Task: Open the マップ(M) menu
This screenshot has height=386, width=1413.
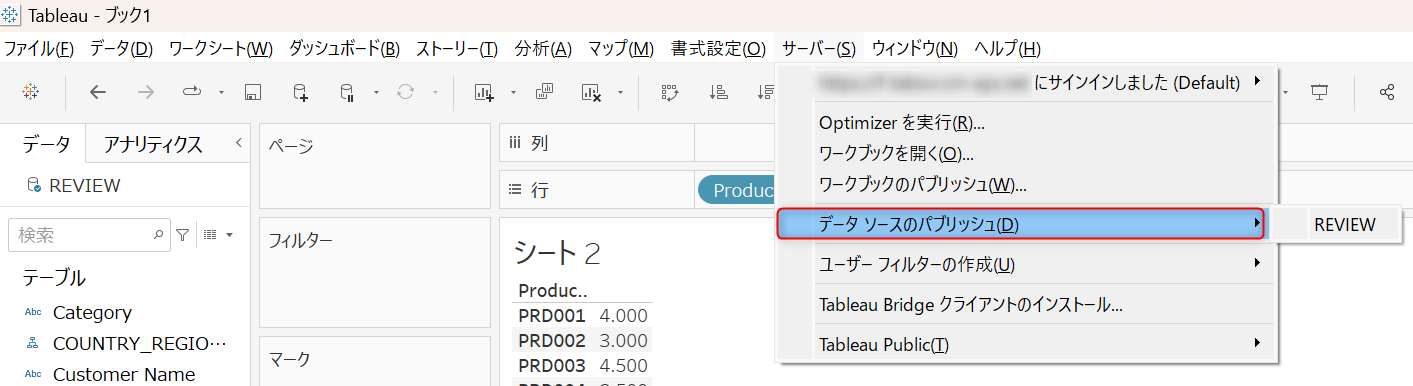Action: pos(621,48)
